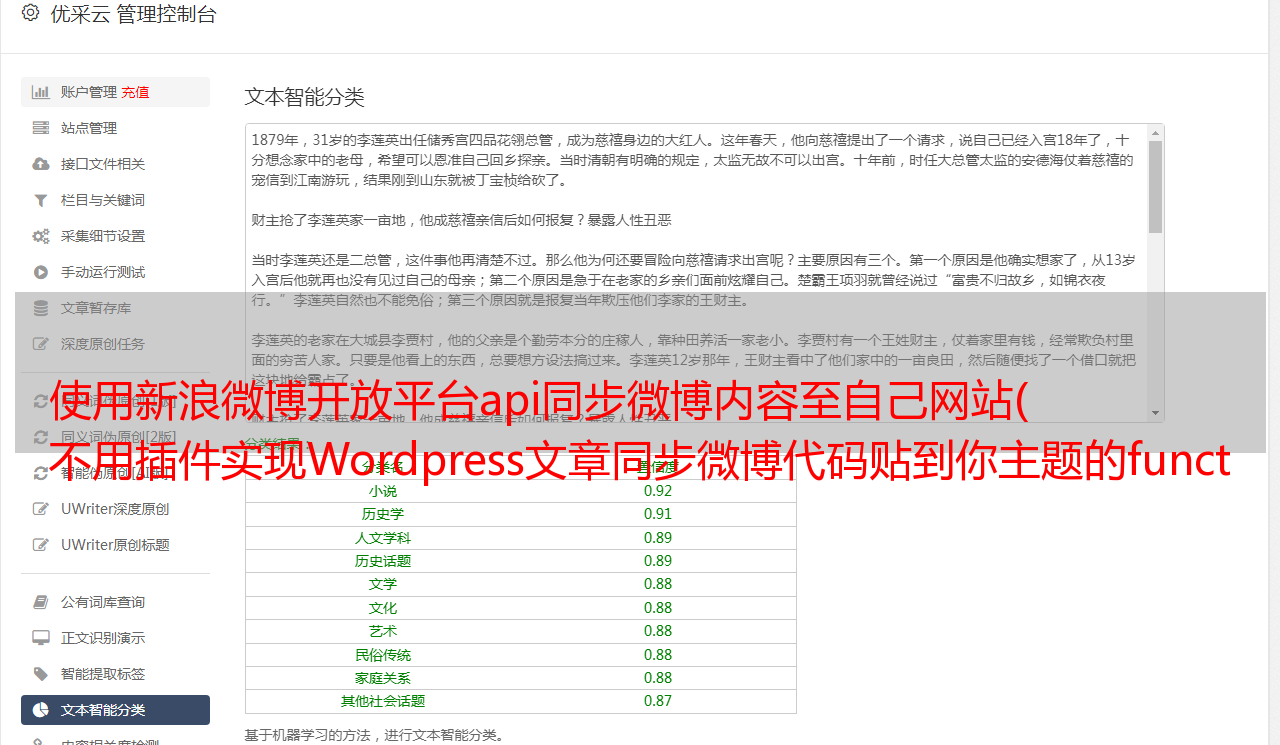The width and height of the screenshot is (1280, 745).
Task: Open the UWriter原创标题 menu item
Action: pyautogui.click(x=115, y=545)
